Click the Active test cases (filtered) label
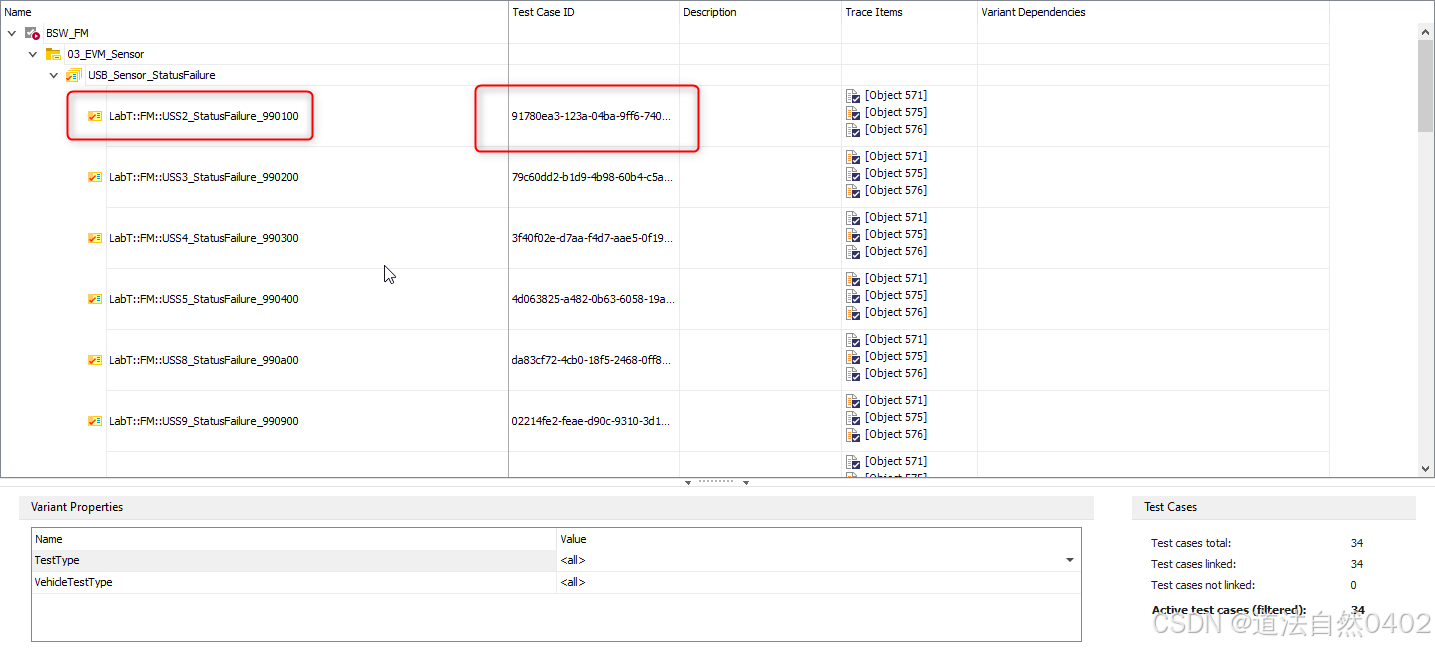Image resolution: width=1435 pixels, height=649 pixels. point(1229,610)
